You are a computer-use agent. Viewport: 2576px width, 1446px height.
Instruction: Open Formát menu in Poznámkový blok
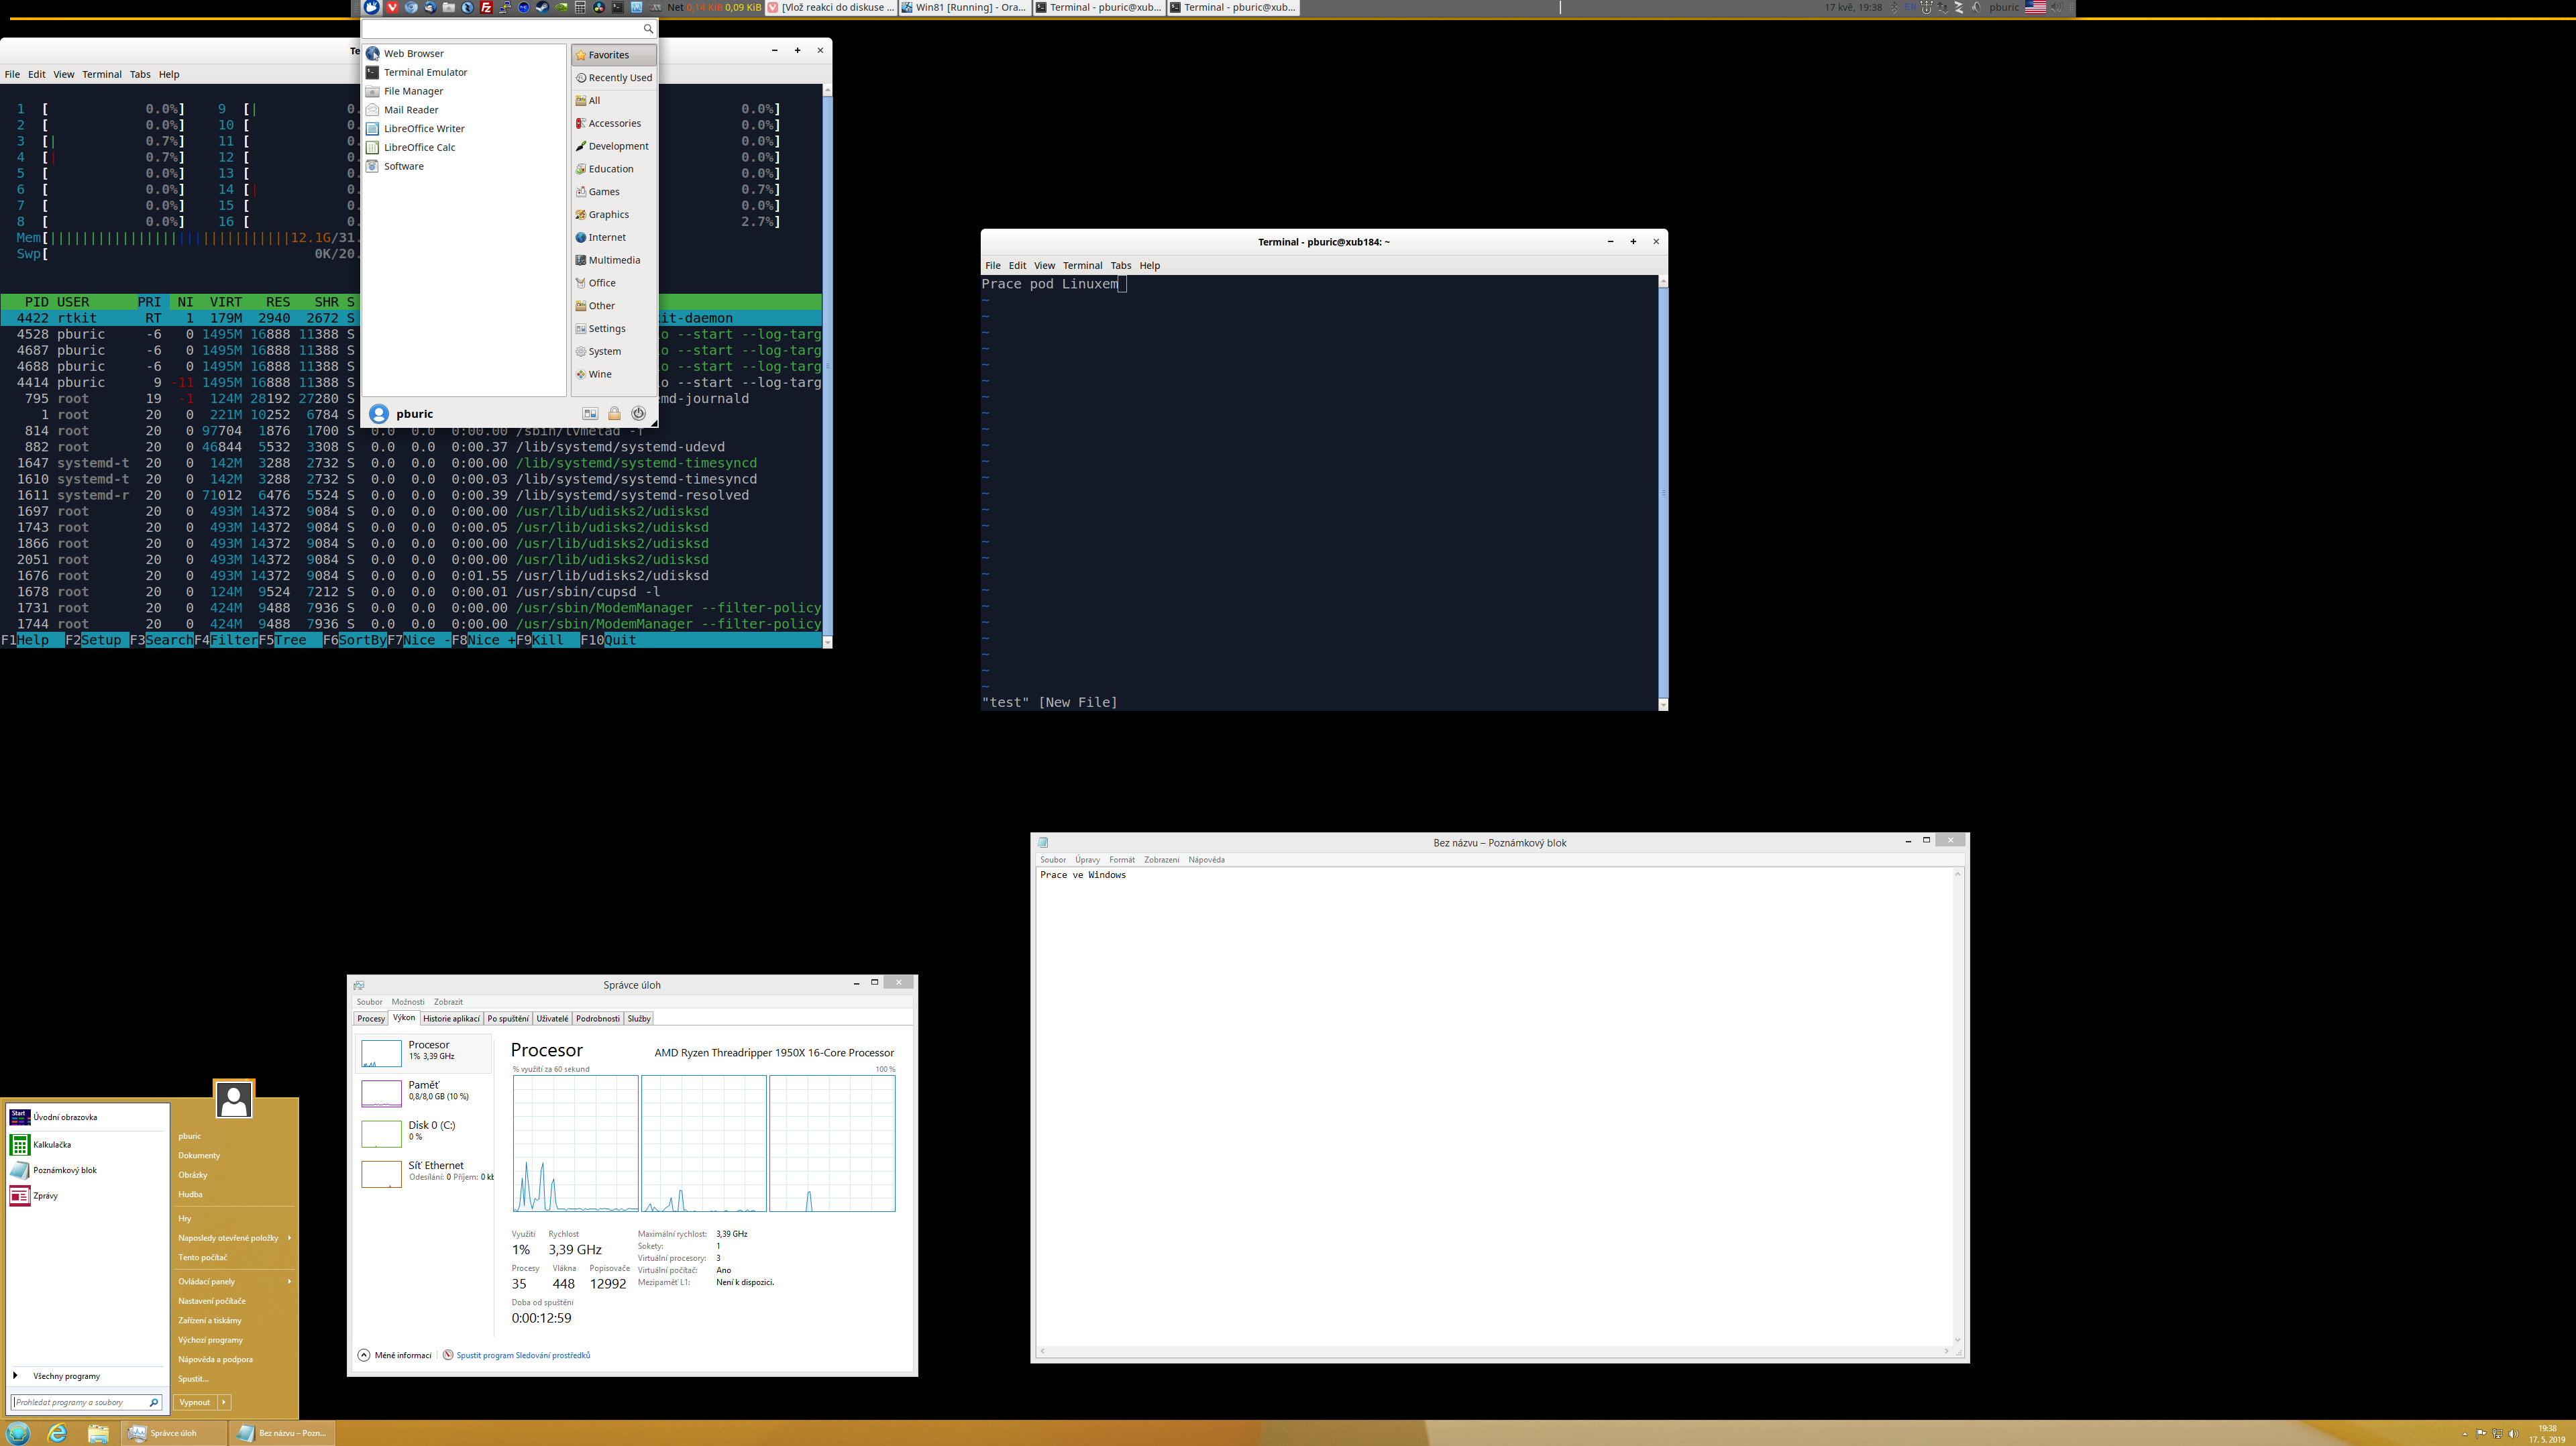1122,860
